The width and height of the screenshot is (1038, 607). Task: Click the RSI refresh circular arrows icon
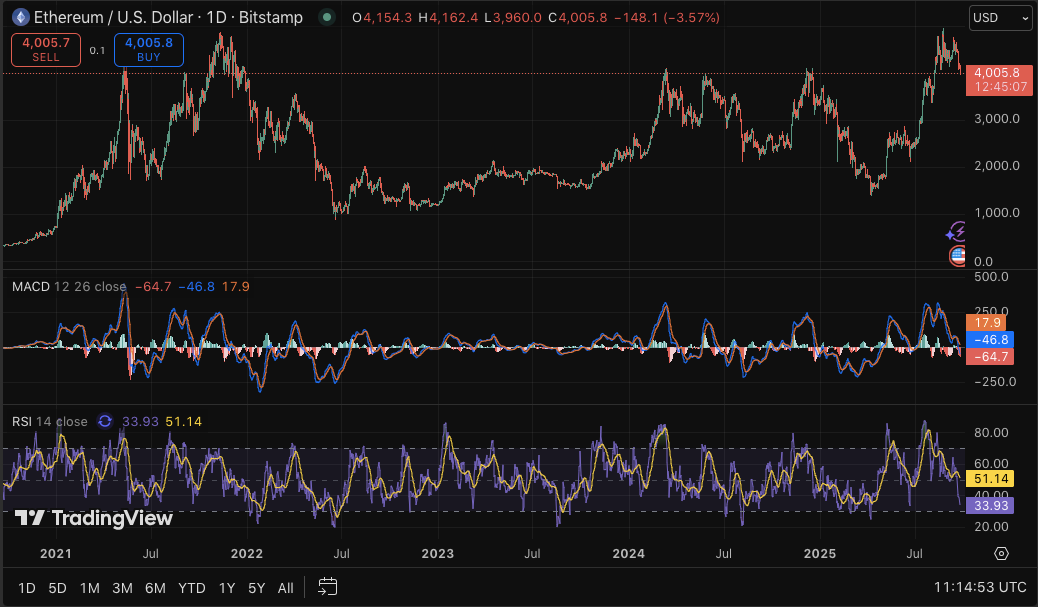(x=105, y=421)
